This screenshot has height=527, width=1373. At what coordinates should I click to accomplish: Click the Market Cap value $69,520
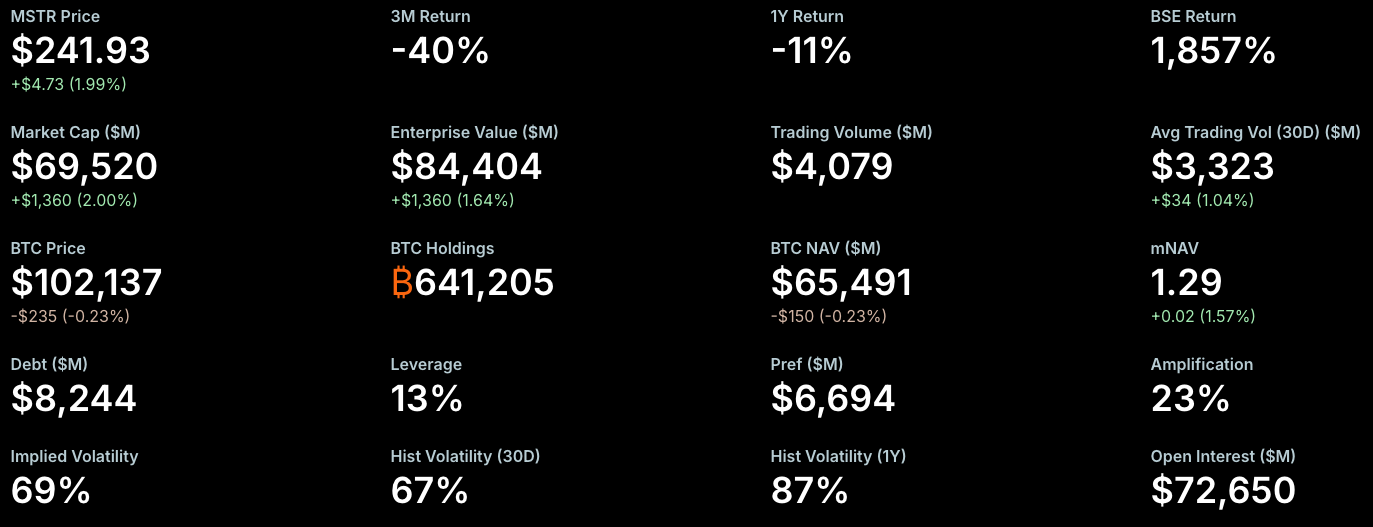click(84, 166)
